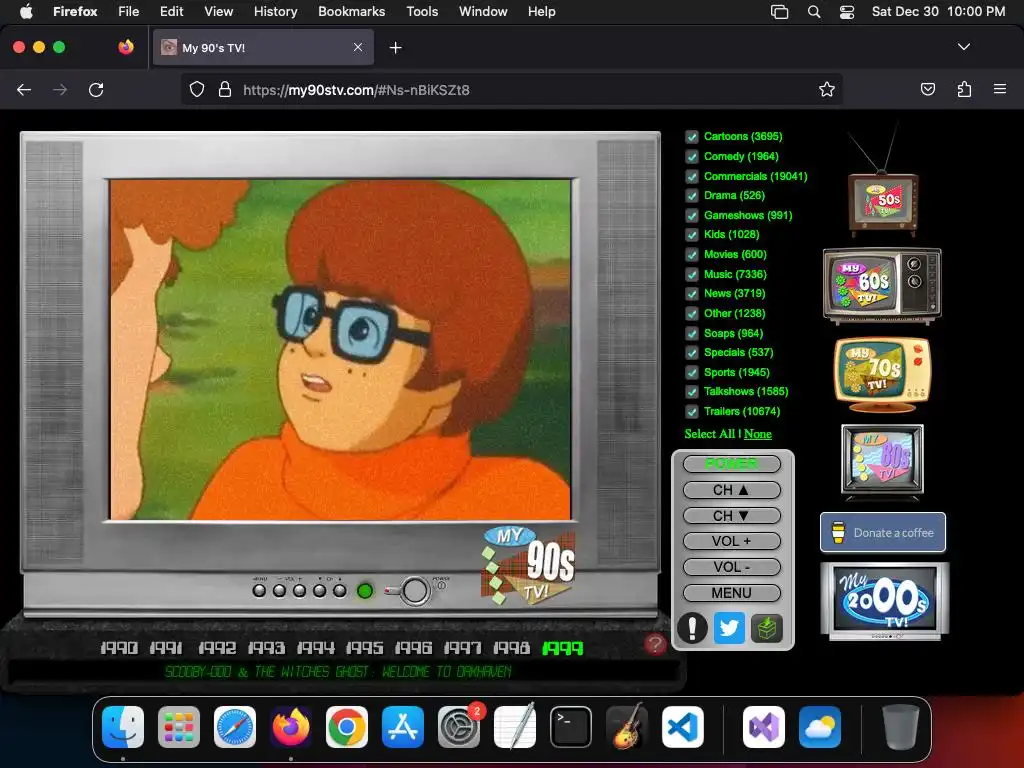Click the green power light on TV
Image resolution: width=1024 pixels, height=768 pixels.
365,591
